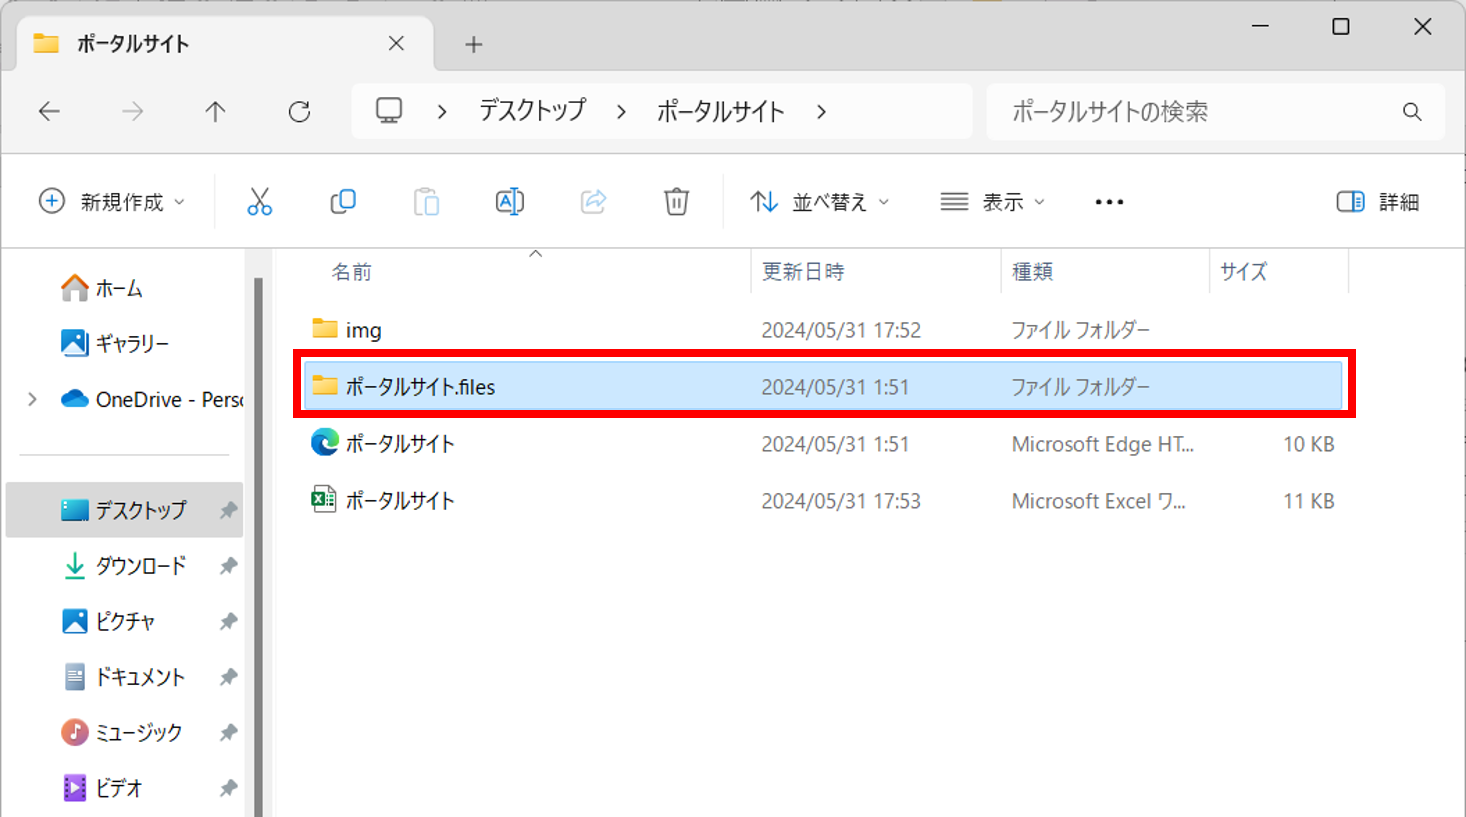Expand chevron after ポータルサイト in address bar

click(x=821, y=112)
